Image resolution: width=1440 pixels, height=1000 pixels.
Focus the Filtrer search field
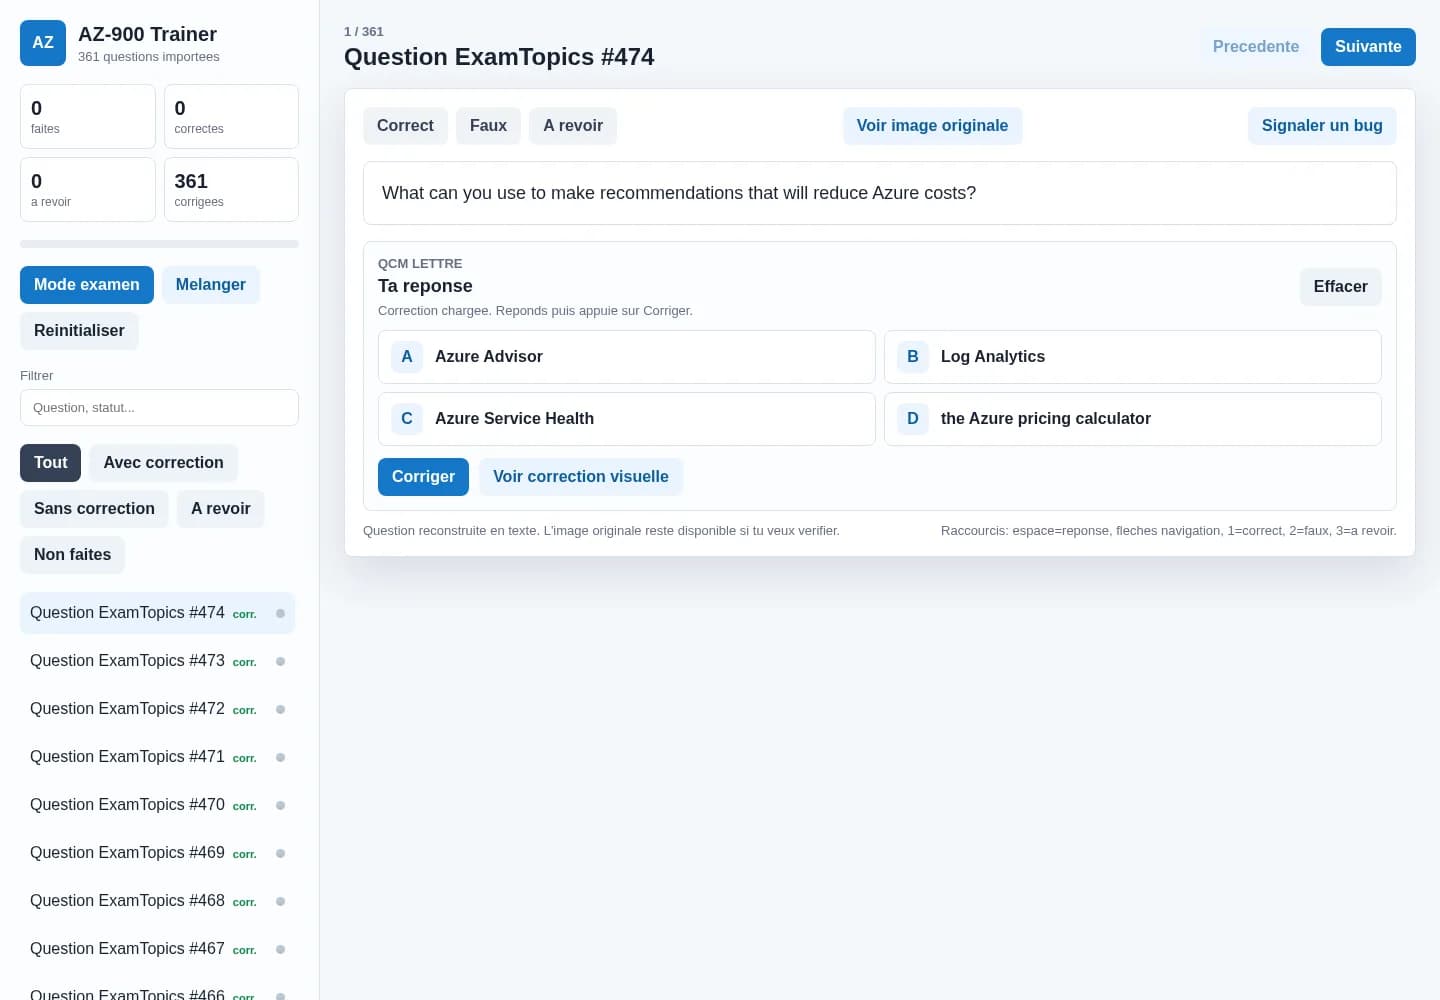159,408
